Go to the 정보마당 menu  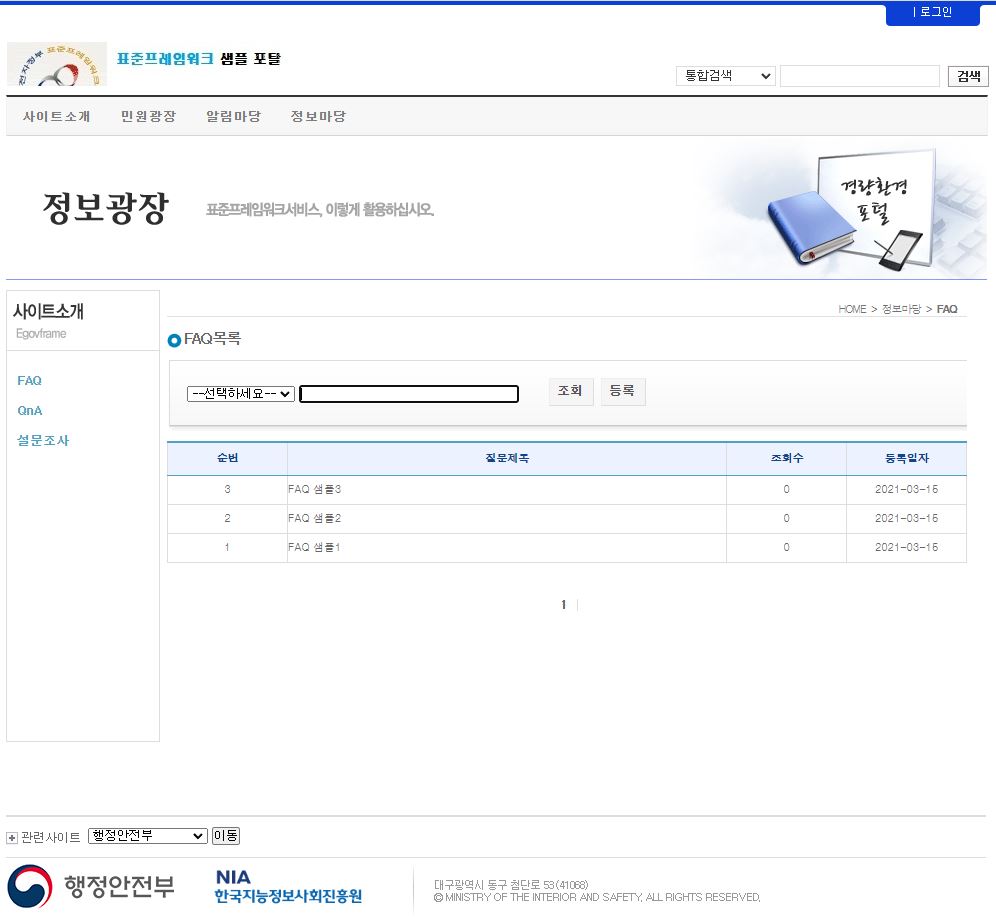click(318, 116)
